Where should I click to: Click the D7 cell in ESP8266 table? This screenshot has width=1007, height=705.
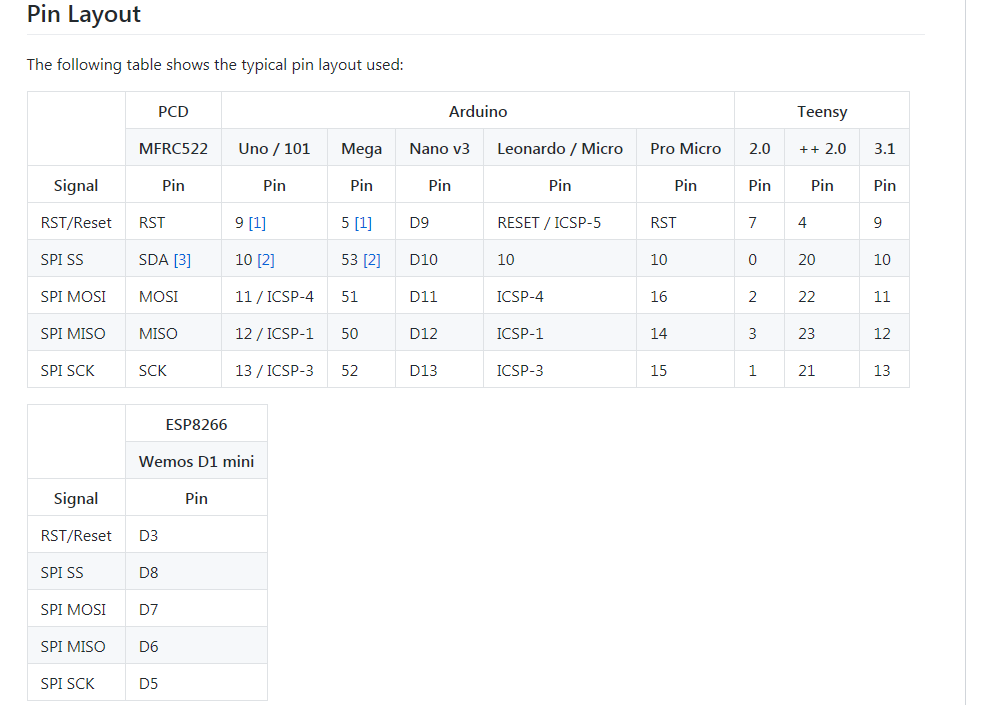(x=197, y=610)
